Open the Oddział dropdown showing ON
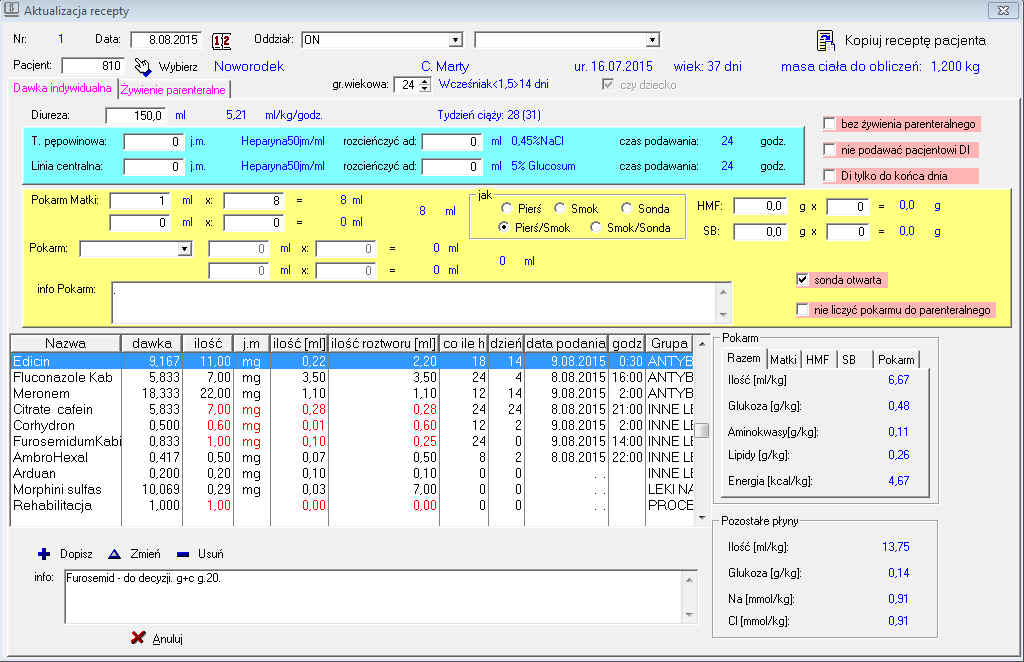Image resolution: width=1024 pixels, height=662 pixels. (x=456, y=40)
